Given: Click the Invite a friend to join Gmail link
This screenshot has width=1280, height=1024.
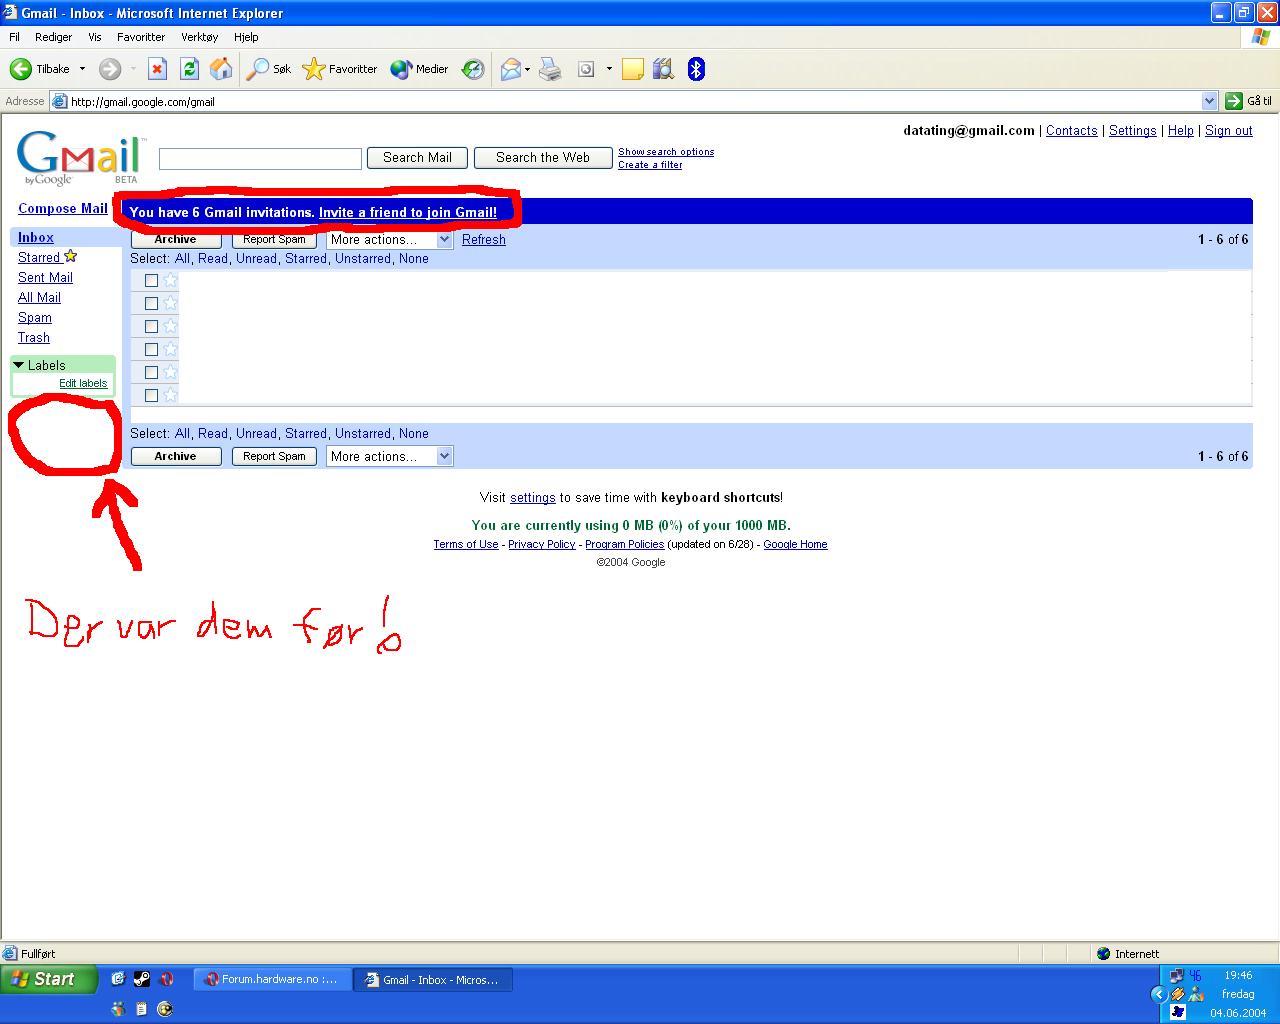Looking at the screenshot, I should tap(408, 212).
